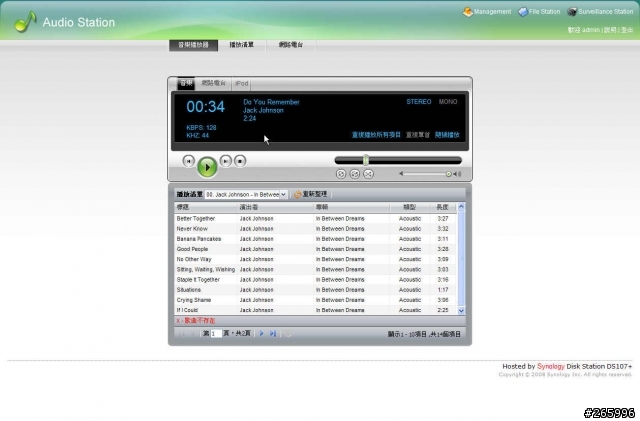This screenshot has height=421, width=640.
Task: Select song Staple It Together
Action: point(315,280)
